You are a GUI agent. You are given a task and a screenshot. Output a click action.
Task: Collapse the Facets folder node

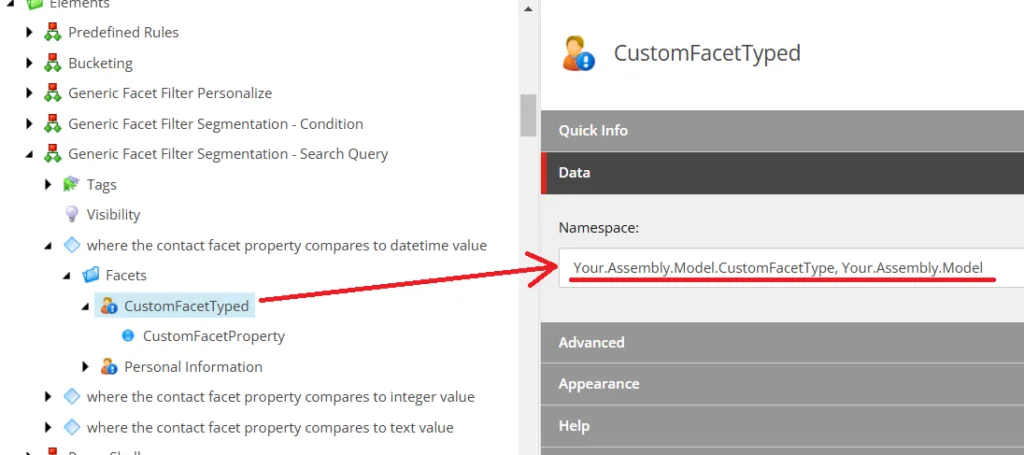click(x=67, y=275)
